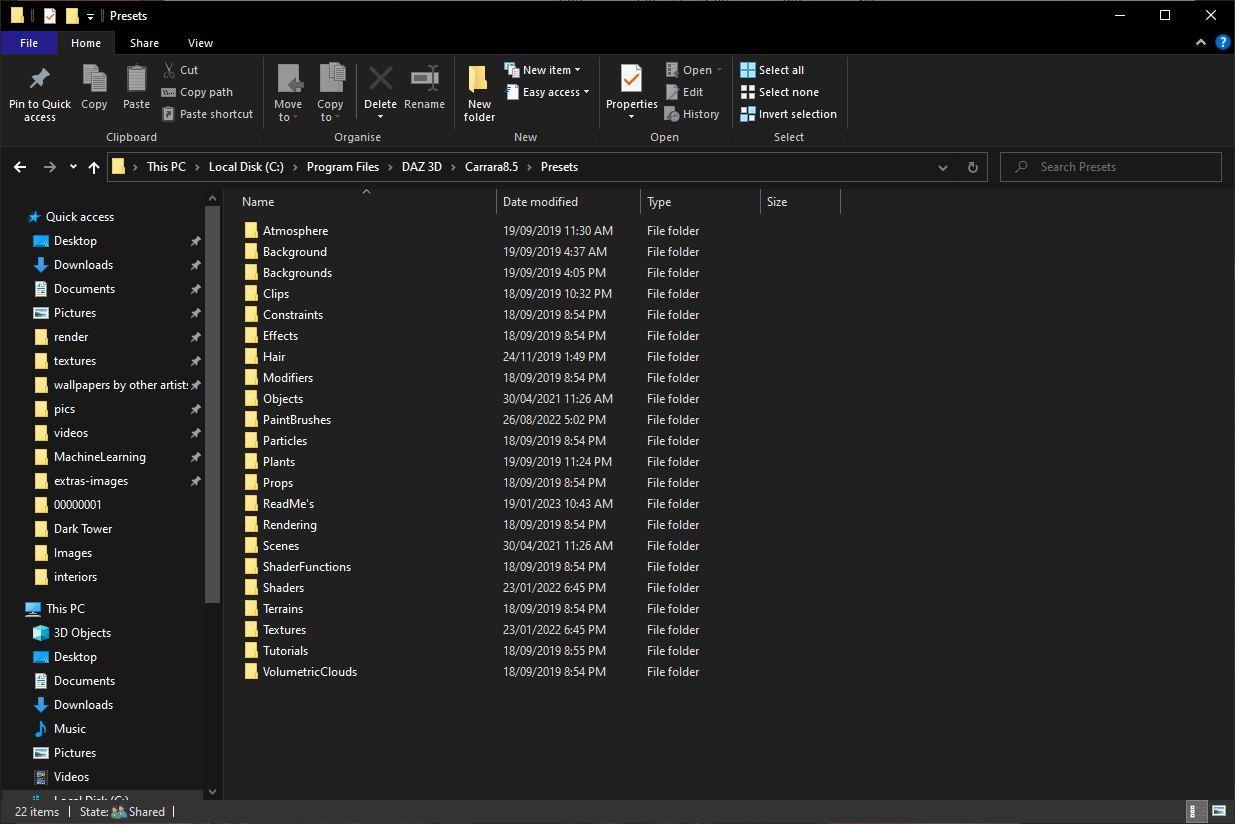This screenshot has height=824, width=1235.
Task: Click the Rename icon
Action: pyautogui.click(x=425, y=78)
